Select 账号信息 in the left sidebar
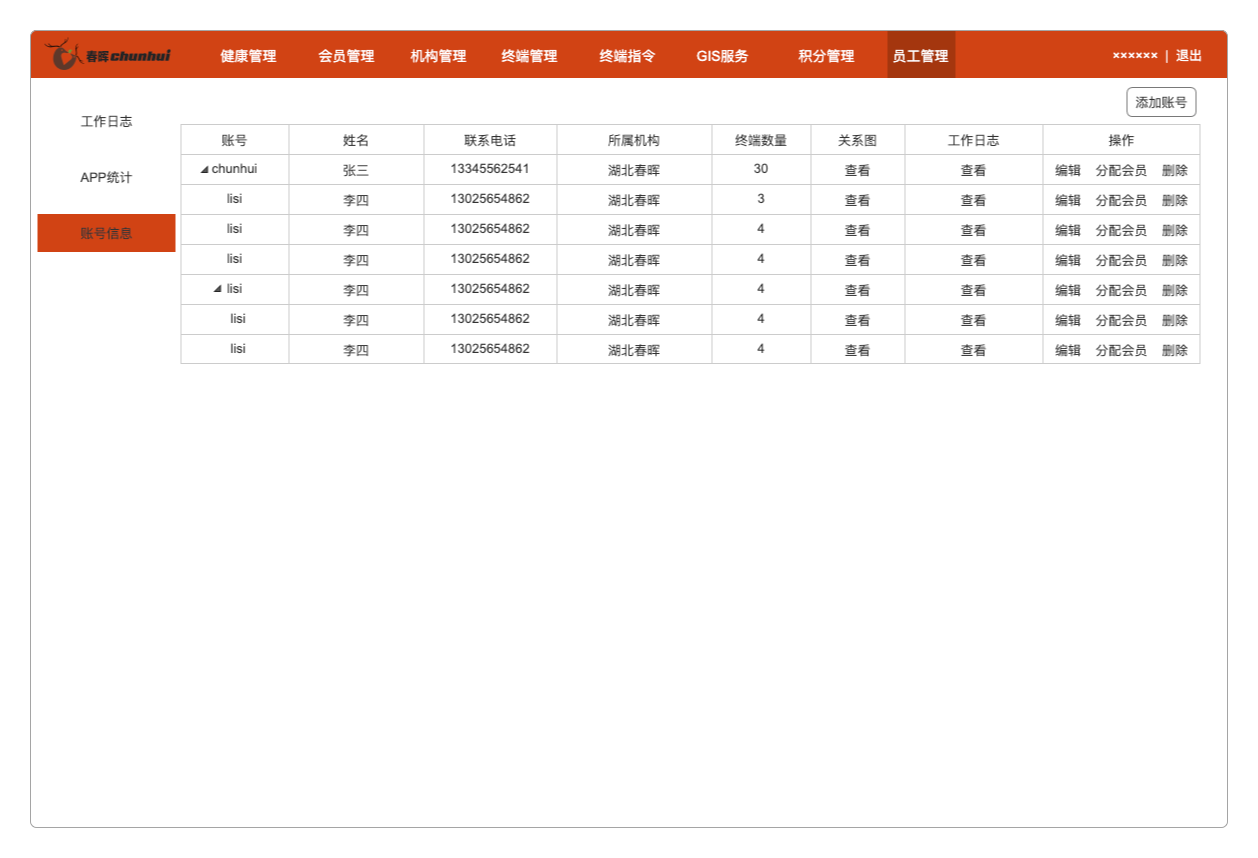This screenshot has width=1258, height=858. coord(106,233)
